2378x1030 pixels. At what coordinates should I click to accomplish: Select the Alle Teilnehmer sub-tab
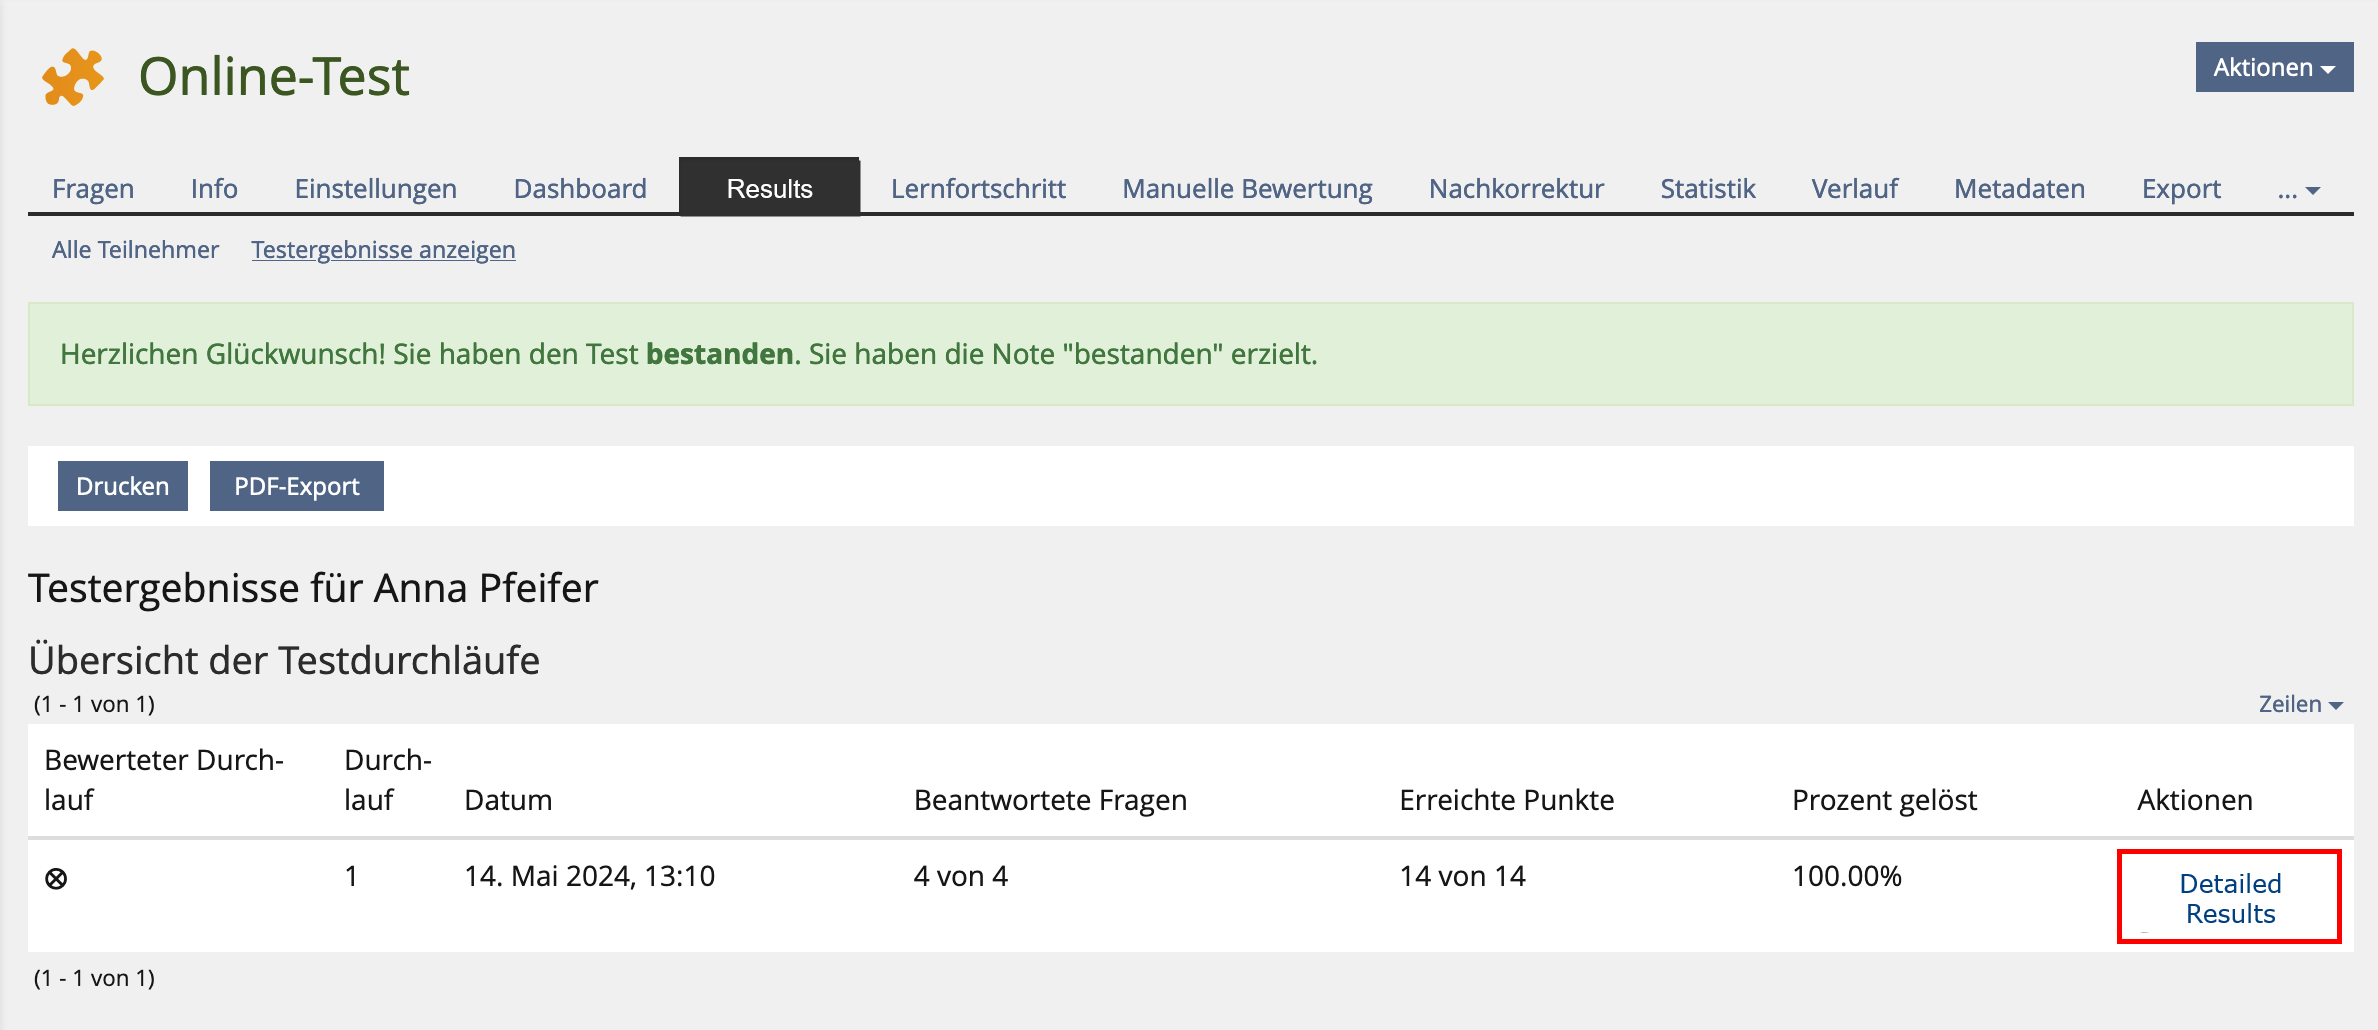click(x=135, y=250)
